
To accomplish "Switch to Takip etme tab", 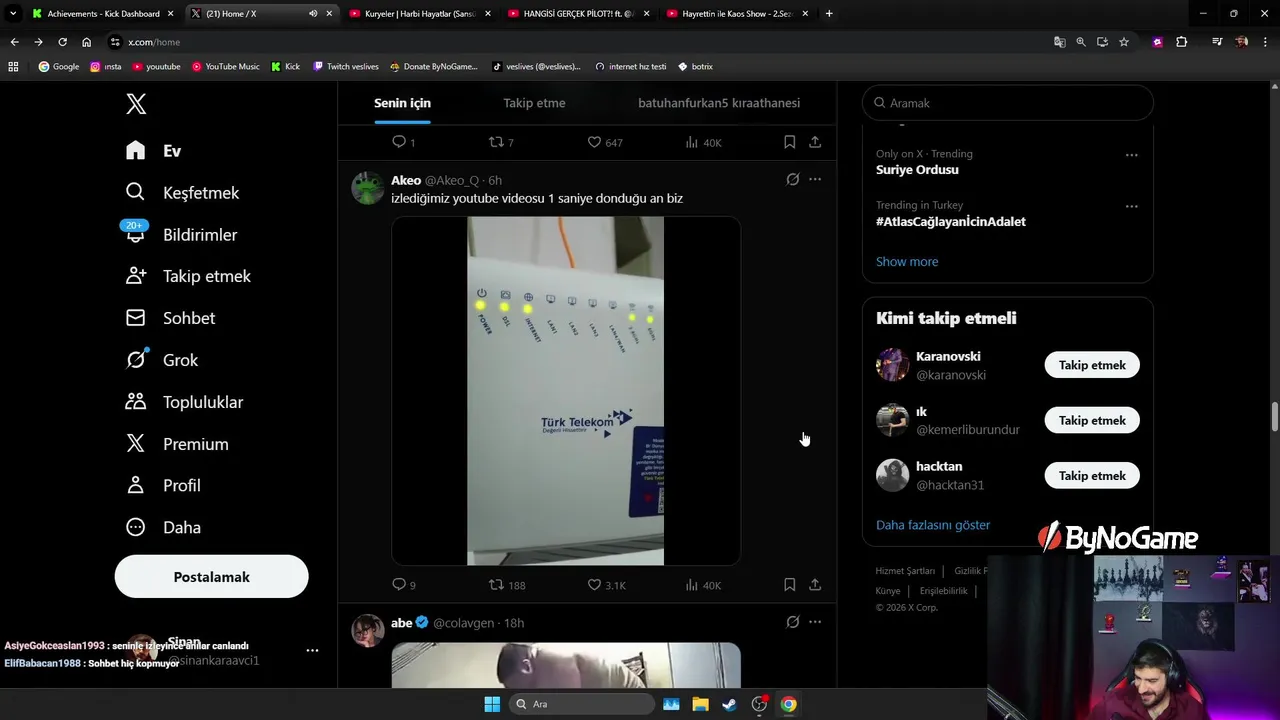I will tap(534, 103).
